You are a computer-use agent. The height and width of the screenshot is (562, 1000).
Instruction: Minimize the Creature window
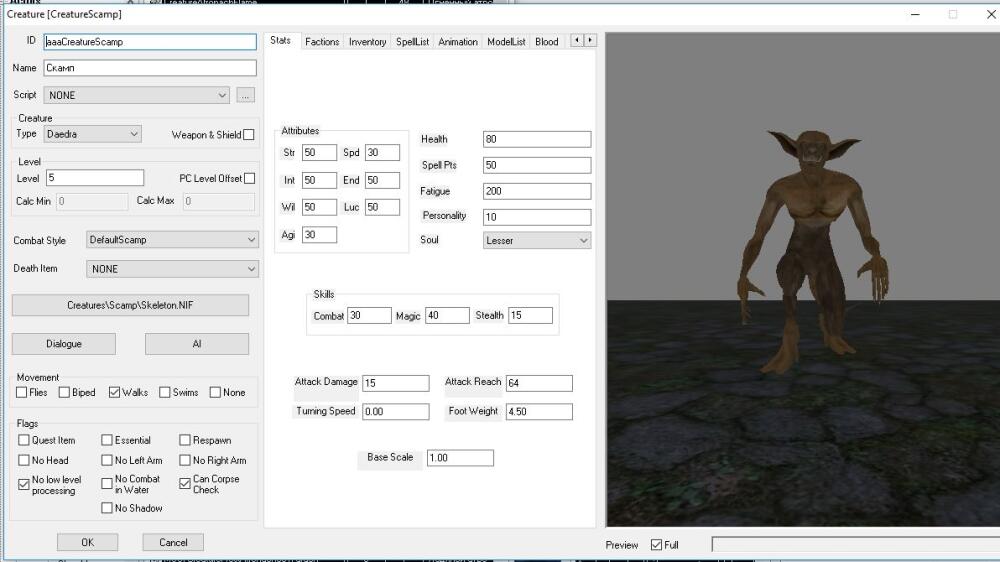[915, 14]
